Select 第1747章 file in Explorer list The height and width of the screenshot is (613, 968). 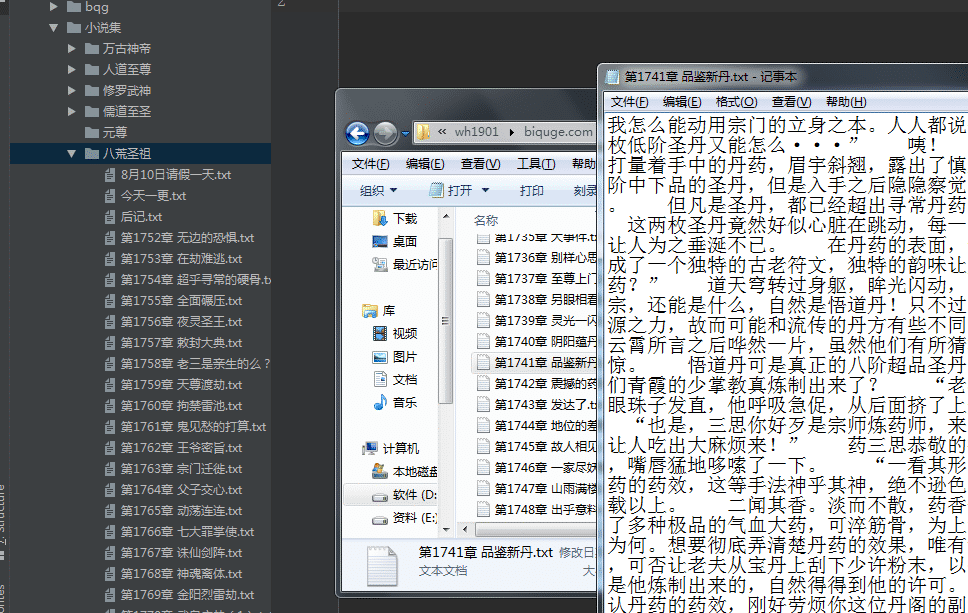pos(536,488)
